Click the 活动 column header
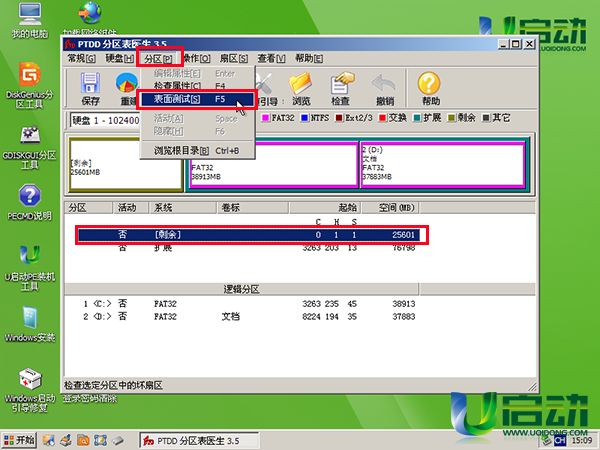 click(x=130, y=208)
